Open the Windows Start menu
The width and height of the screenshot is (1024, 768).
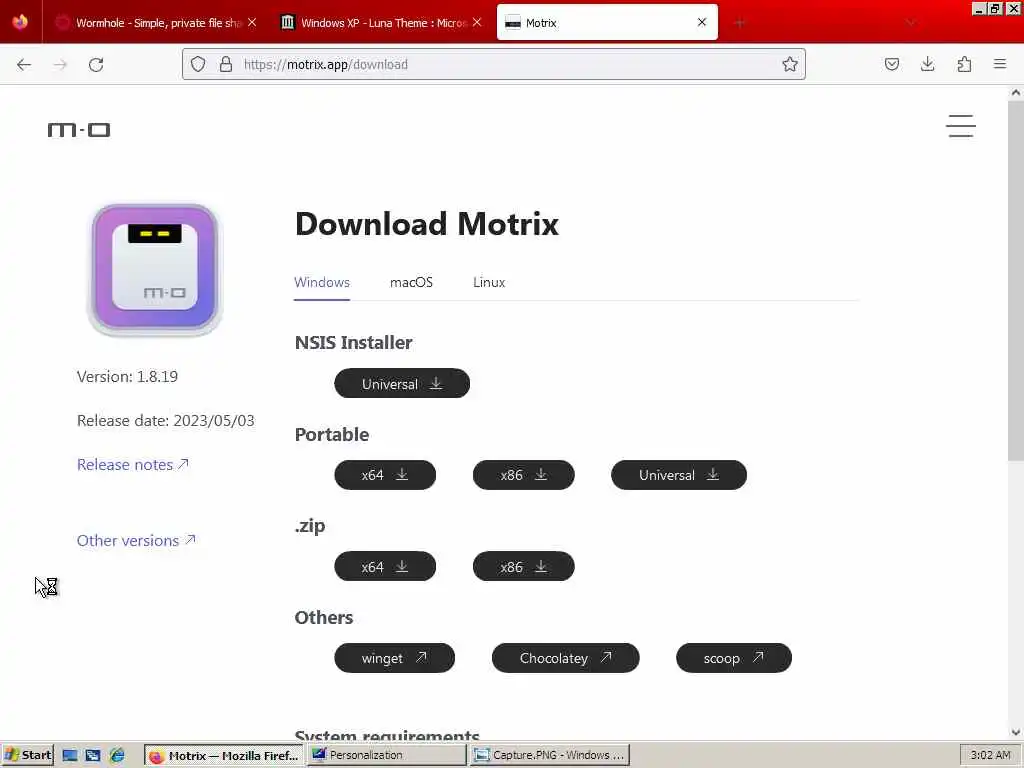coord(27,755)
